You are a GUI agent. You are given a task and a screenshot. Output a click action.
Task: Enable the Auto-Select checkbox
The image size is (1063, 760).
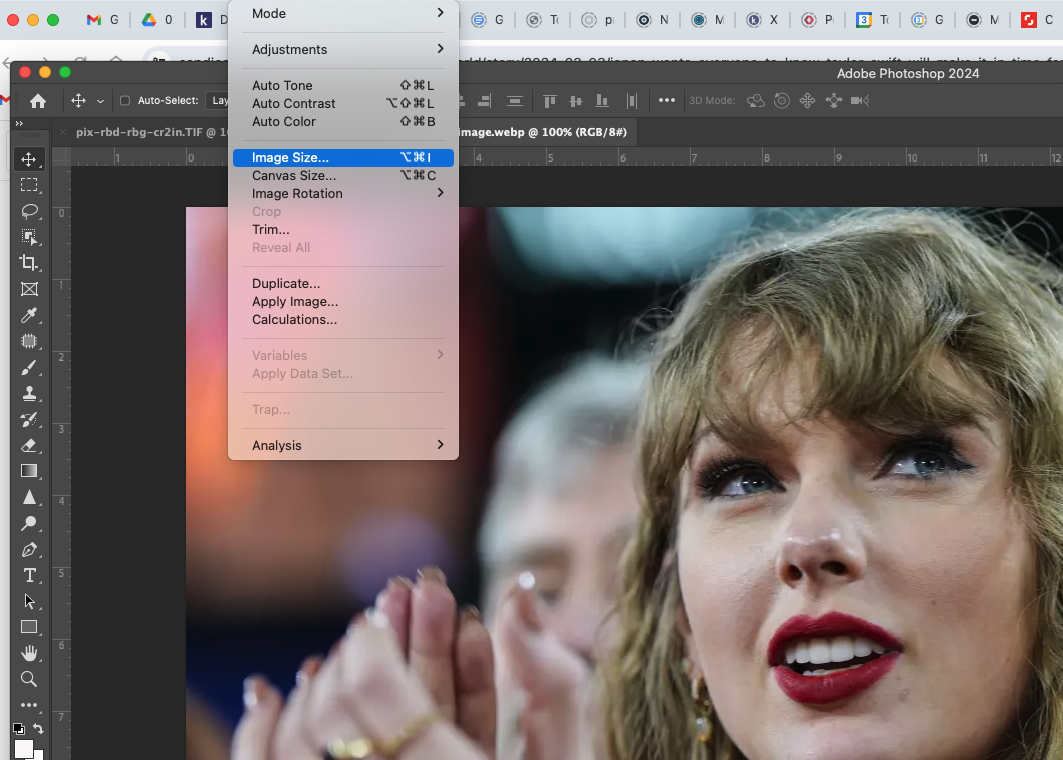pyautogui.click(x=125, y=101)
